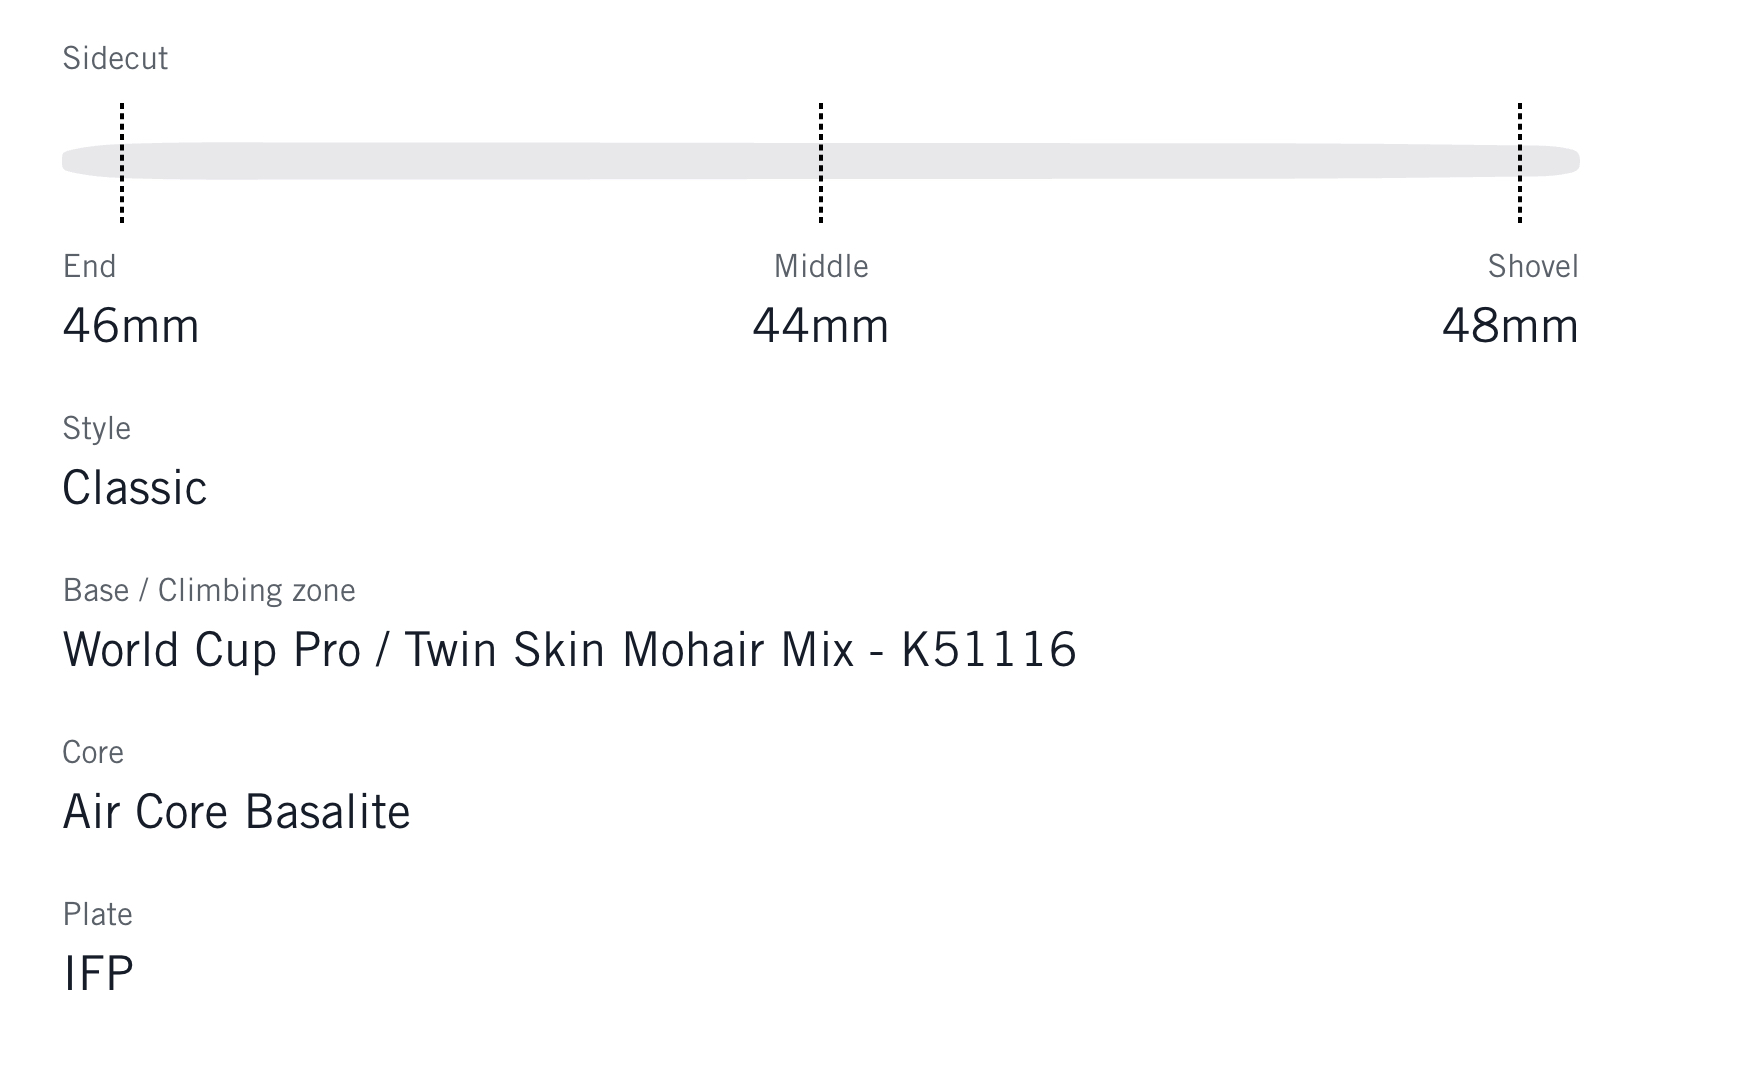1760x1072 pixels.
Task: Click the Base / Climbing zone label
Action: coord(209,591)
